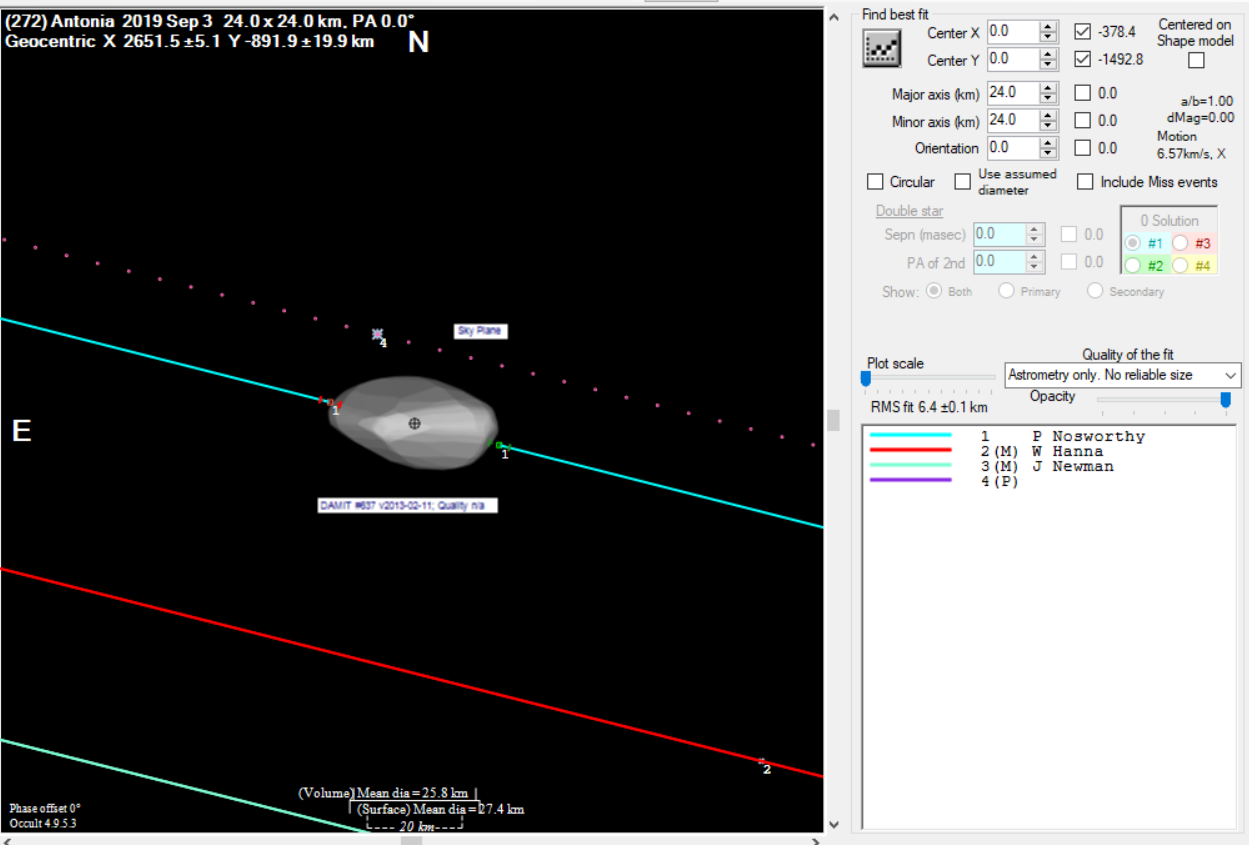Select solution #2 radio button

(1133, 266)
